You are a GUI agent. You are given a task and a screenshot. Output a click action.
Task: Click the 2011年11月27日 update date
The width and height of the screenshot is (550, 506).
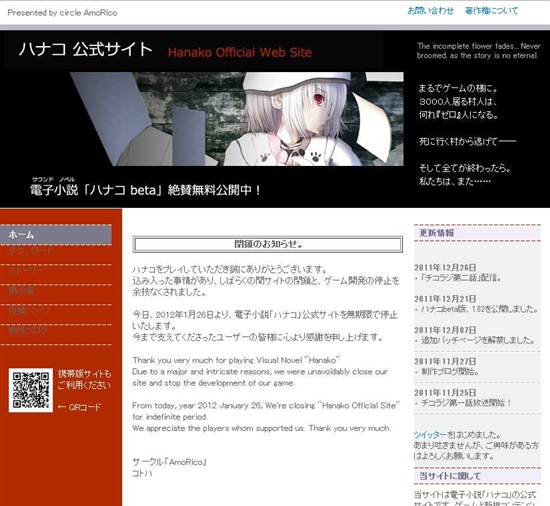[445, 361]
